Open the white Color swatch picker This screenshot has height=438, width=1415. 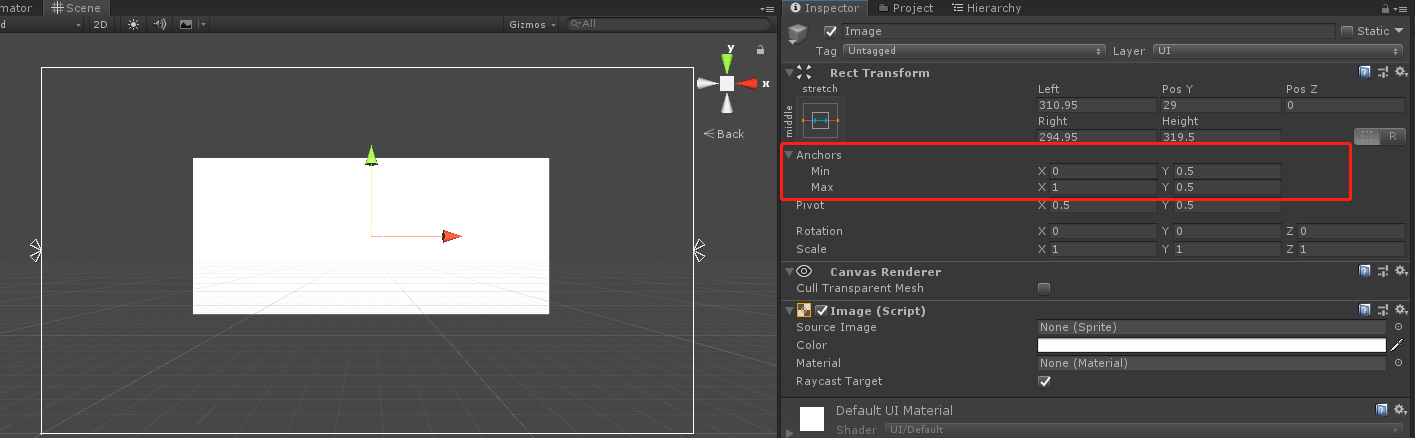[1212, 345]
